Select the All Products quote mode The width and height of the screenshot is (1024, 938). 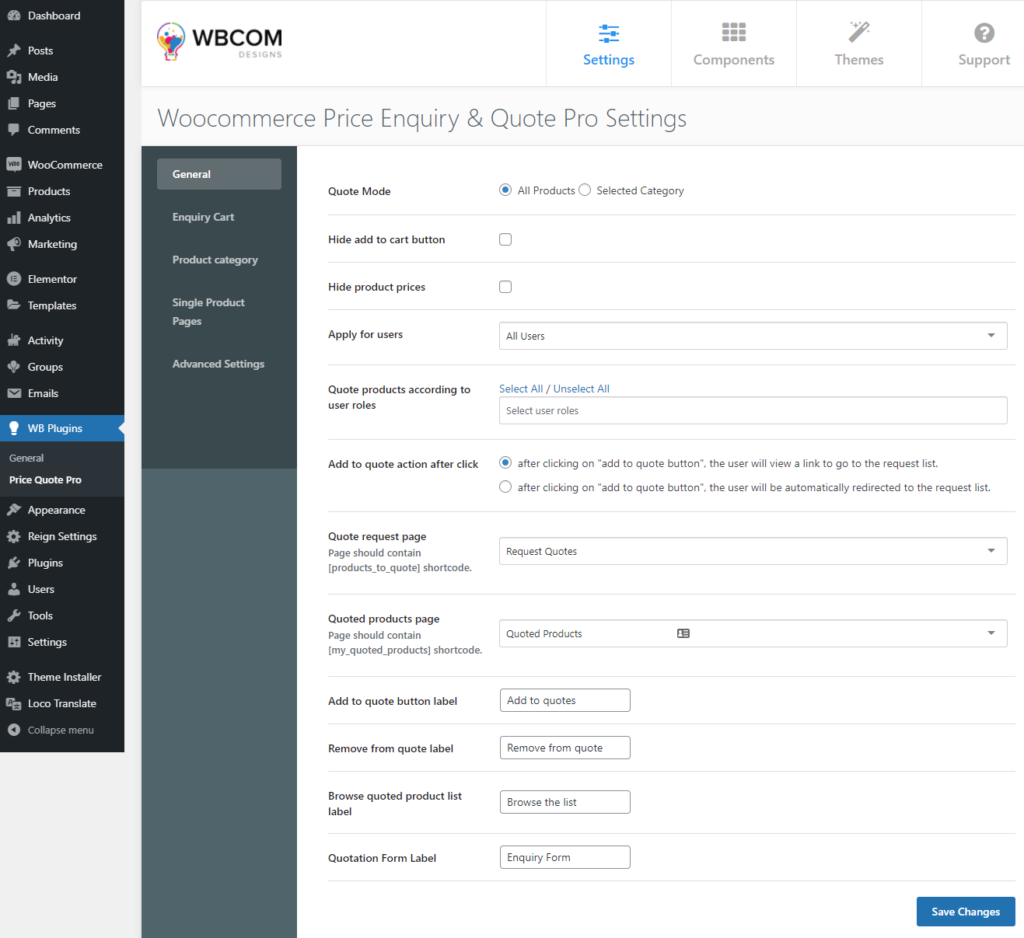click(x=505, y=190)
